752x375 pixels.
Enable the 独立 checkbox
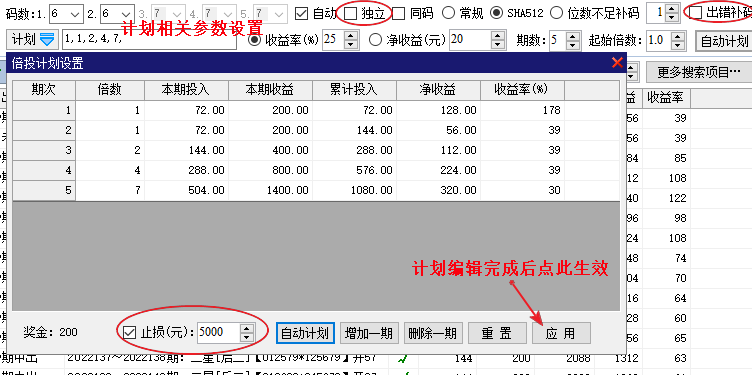(351, 13)
